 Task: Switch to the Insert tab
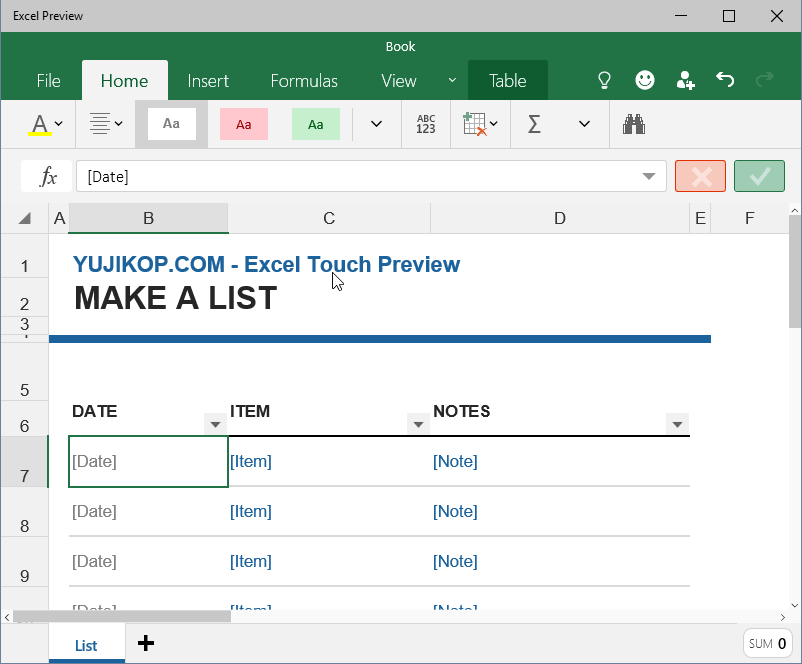pyautogui.click(x=208, y=81)
